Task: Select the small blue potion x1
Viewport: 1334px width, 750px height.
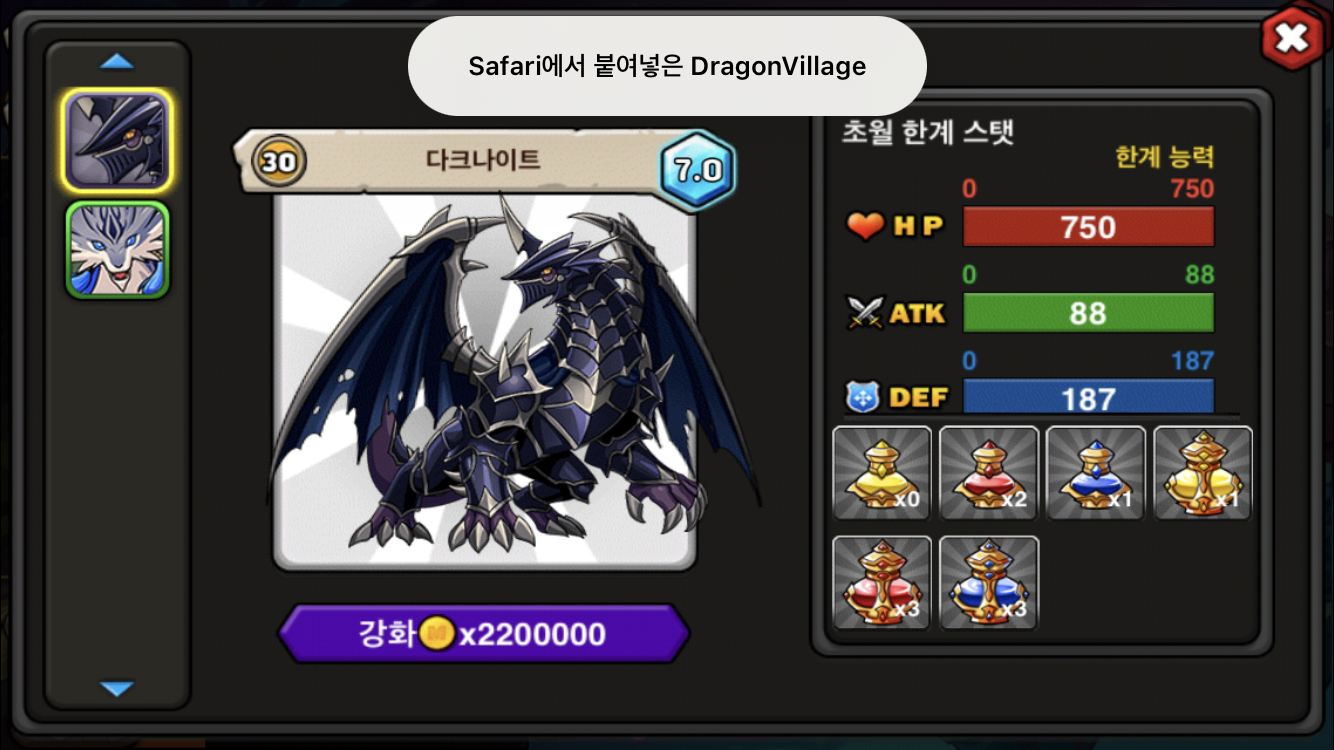Action: click(1096, 473)
